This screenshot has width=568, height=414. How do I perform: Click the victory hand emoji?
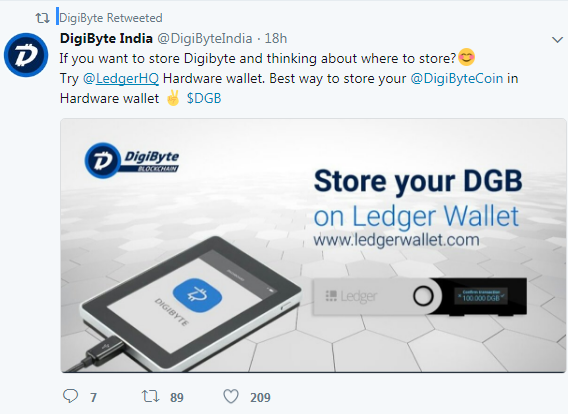173,98
